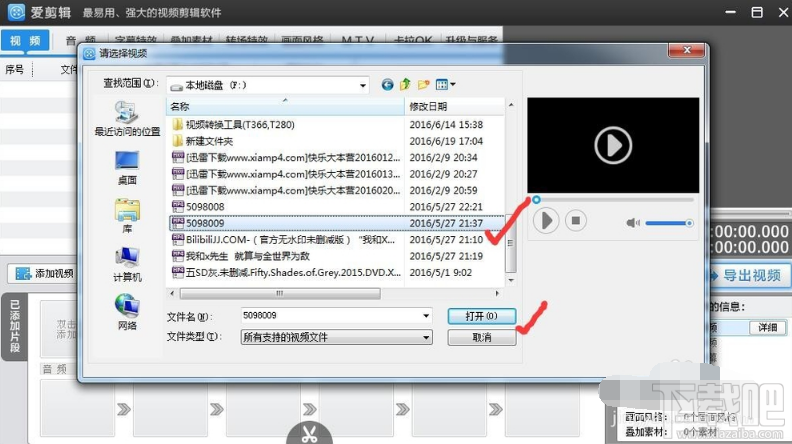Click the 取消 button
The width and height of the screenshot is (792, 444).
click(x=481, y=337)
